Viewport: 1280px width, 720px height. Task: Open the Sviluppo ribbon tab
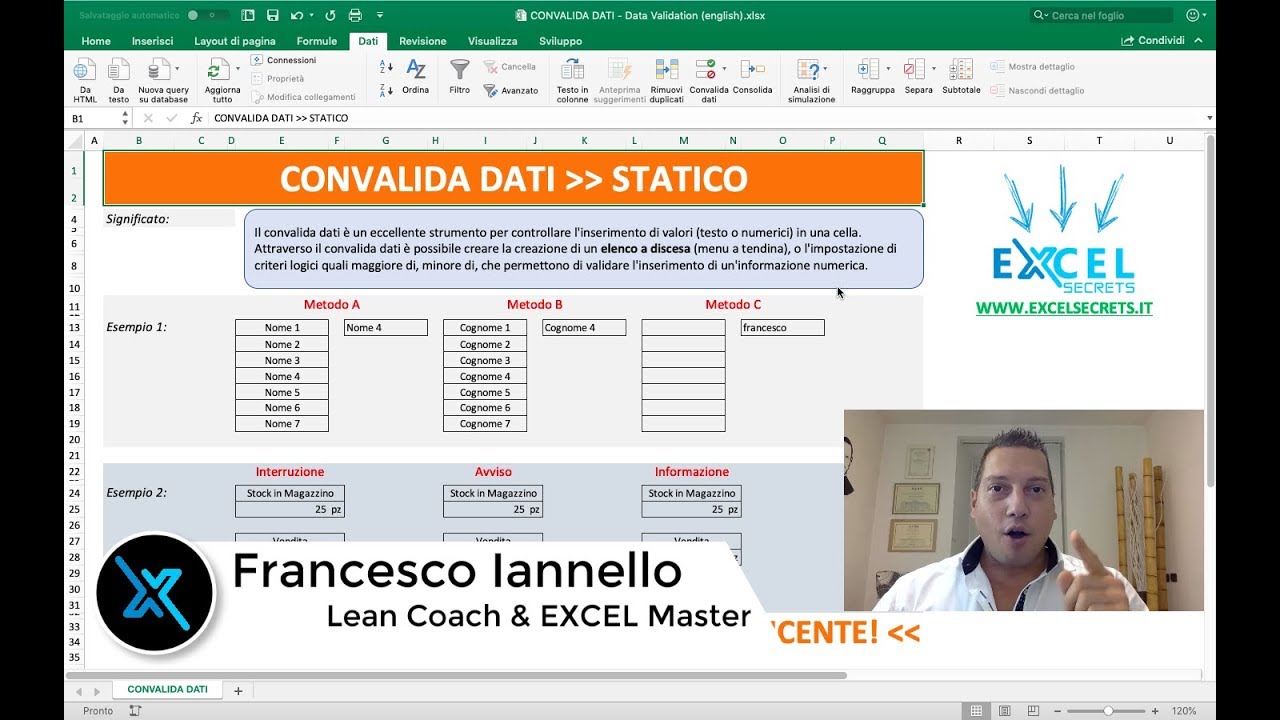tap(560, 41)
